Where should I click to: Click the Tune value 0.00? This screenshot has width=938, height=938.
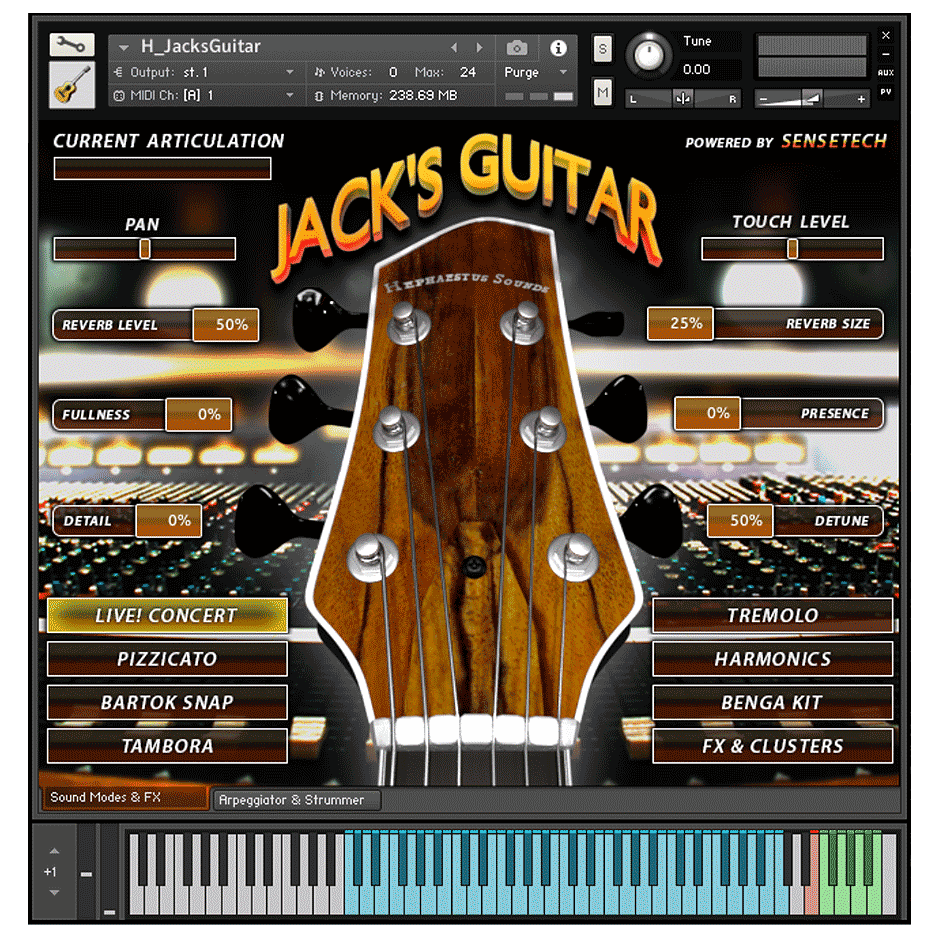tap(697, 69)
